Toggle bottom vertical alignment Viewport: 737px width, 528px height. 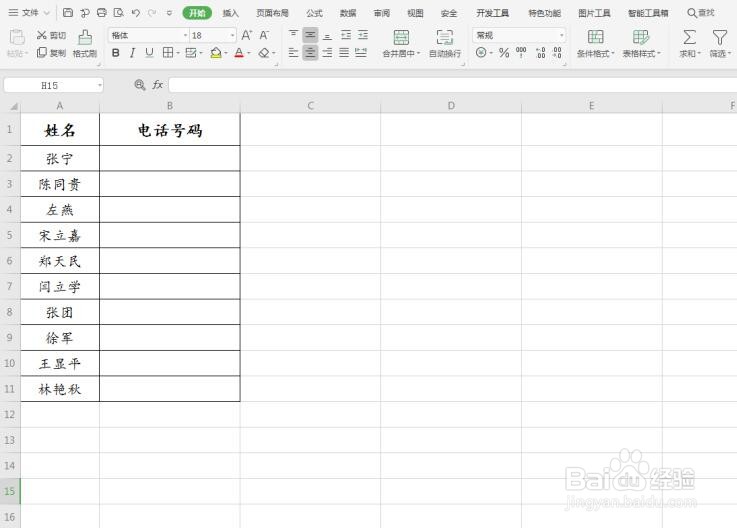pyautogui.click(x=327, y=35)
